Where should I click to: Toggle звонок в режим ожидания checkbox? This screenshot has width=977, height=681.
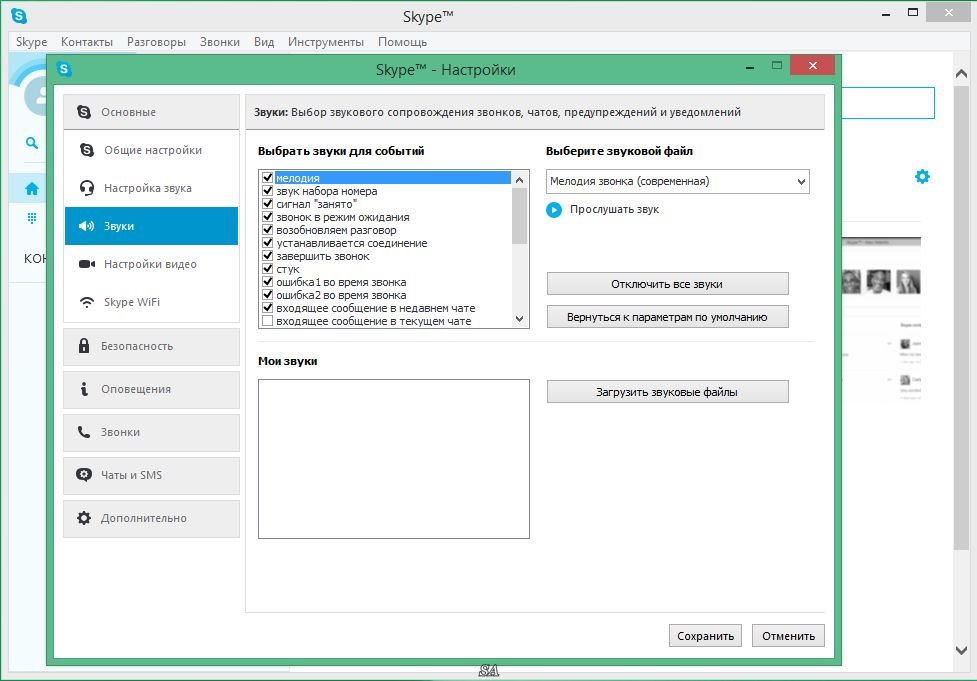click(x=268, y=217)
